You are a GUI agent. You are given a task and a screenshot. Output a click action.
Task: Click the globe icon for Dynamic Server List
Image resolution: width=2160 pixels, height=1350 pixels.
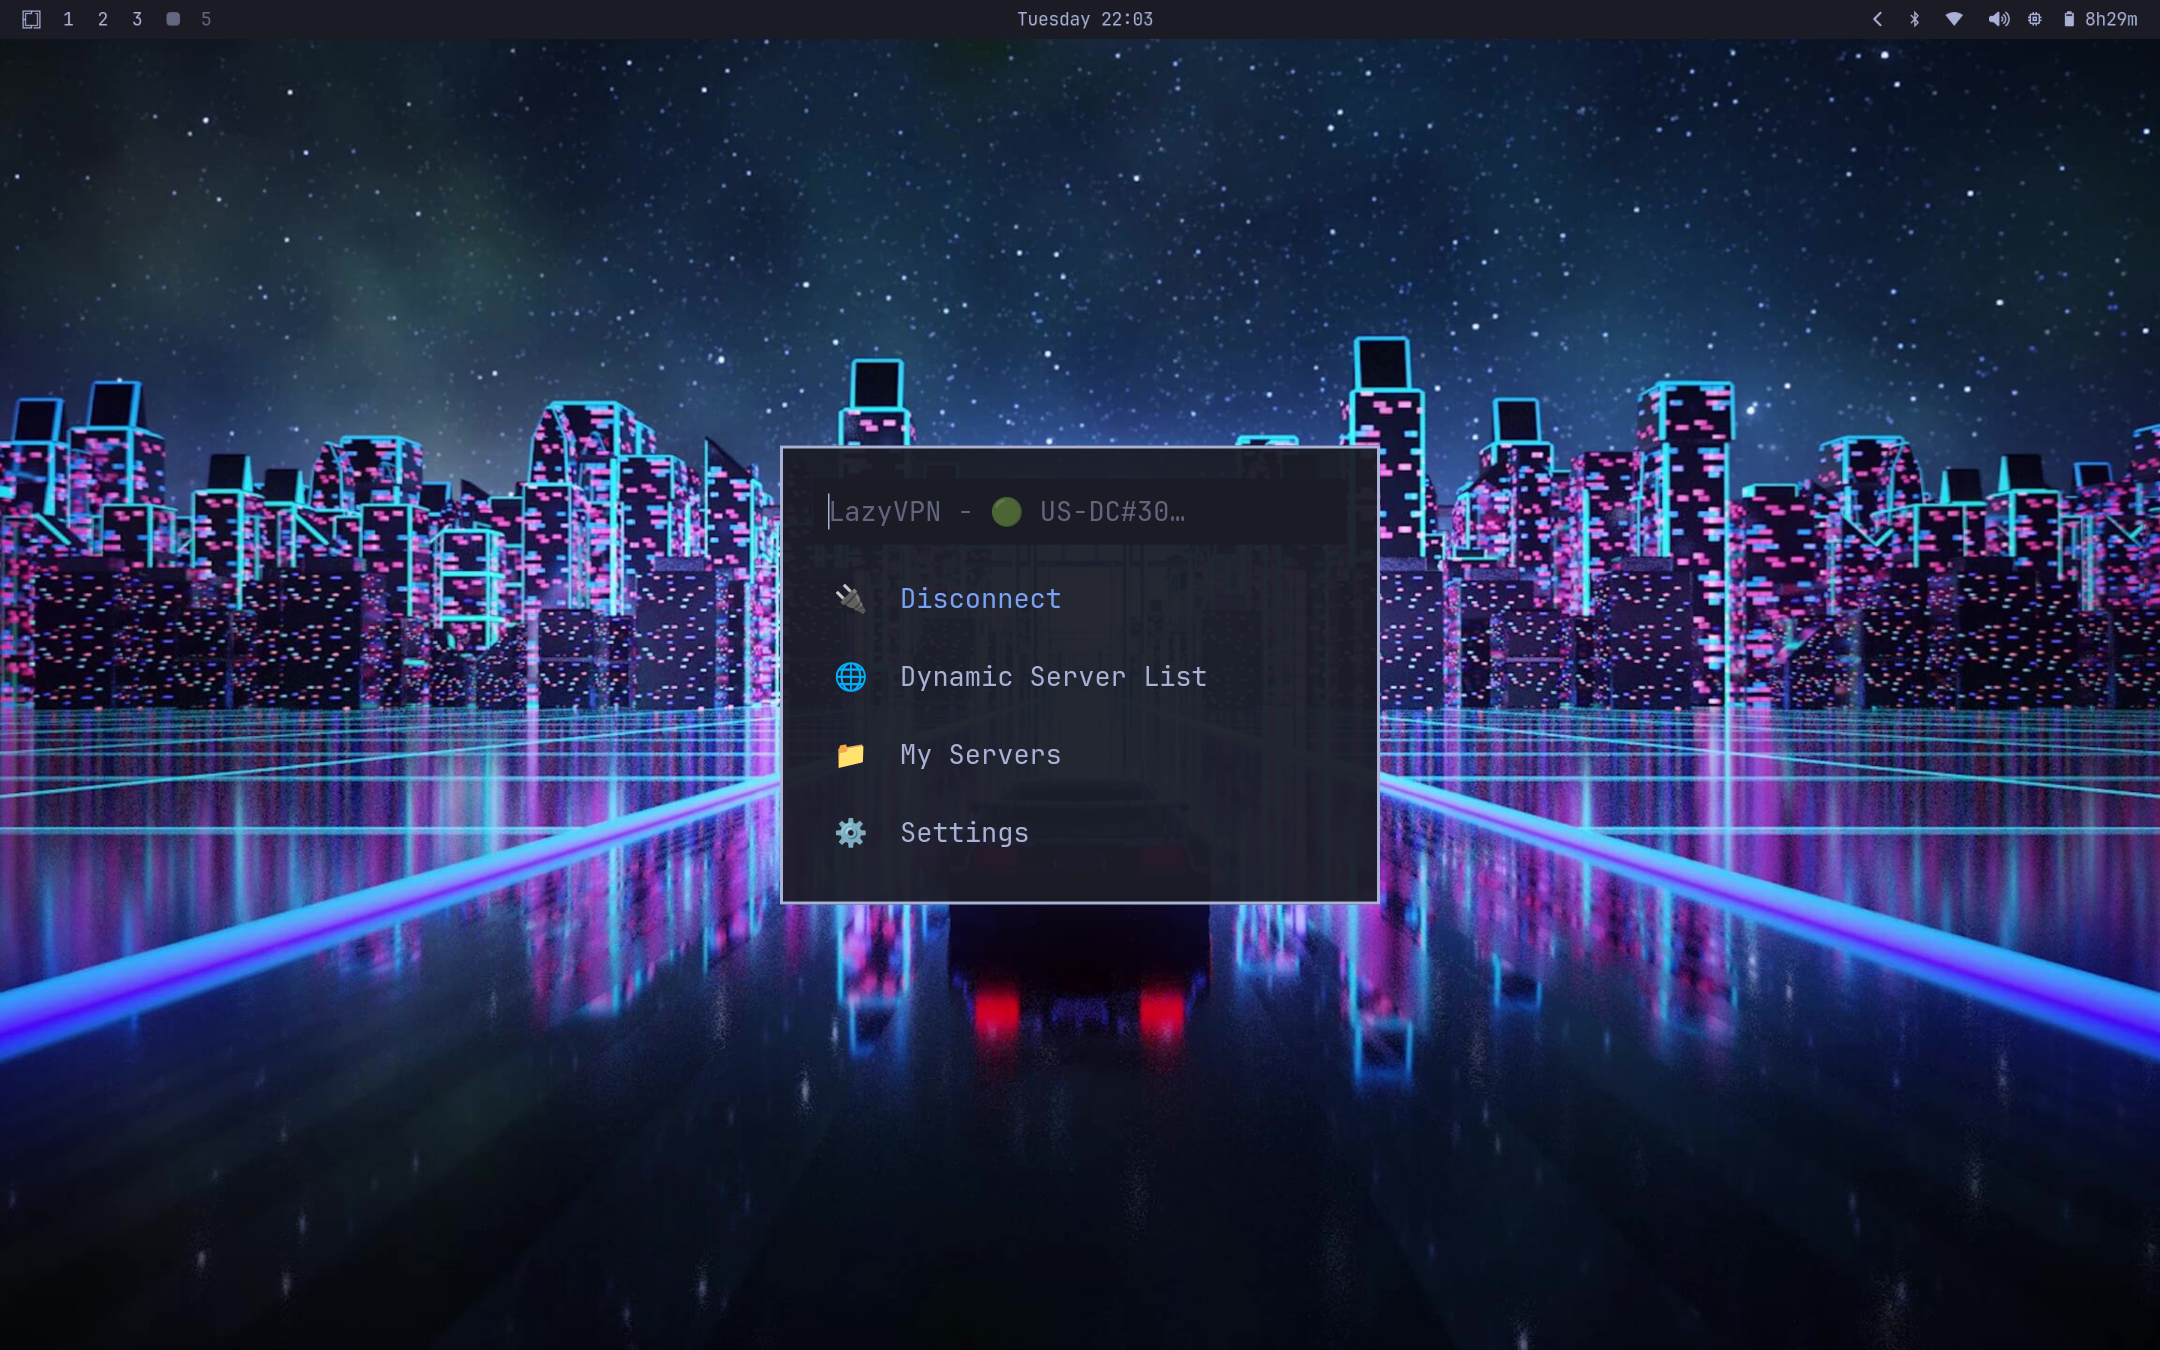tap(850, 677)
